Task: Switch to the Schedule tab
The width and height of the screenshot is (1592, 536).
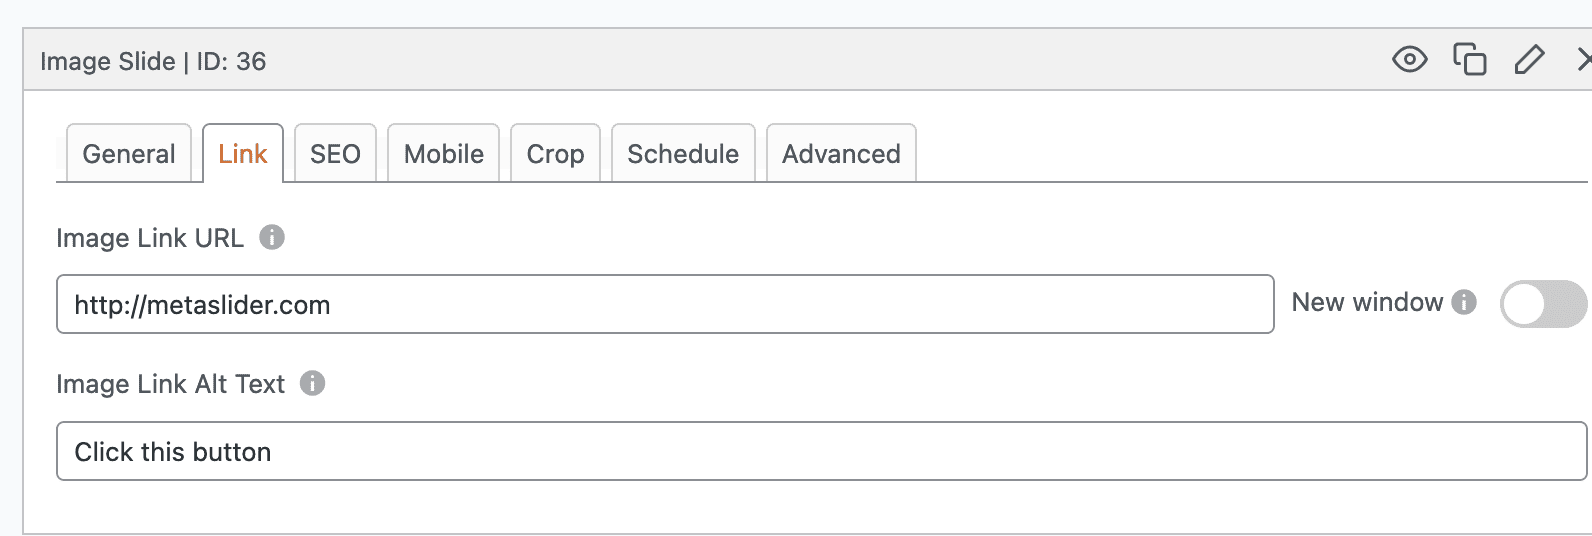Action: (683, 154)
